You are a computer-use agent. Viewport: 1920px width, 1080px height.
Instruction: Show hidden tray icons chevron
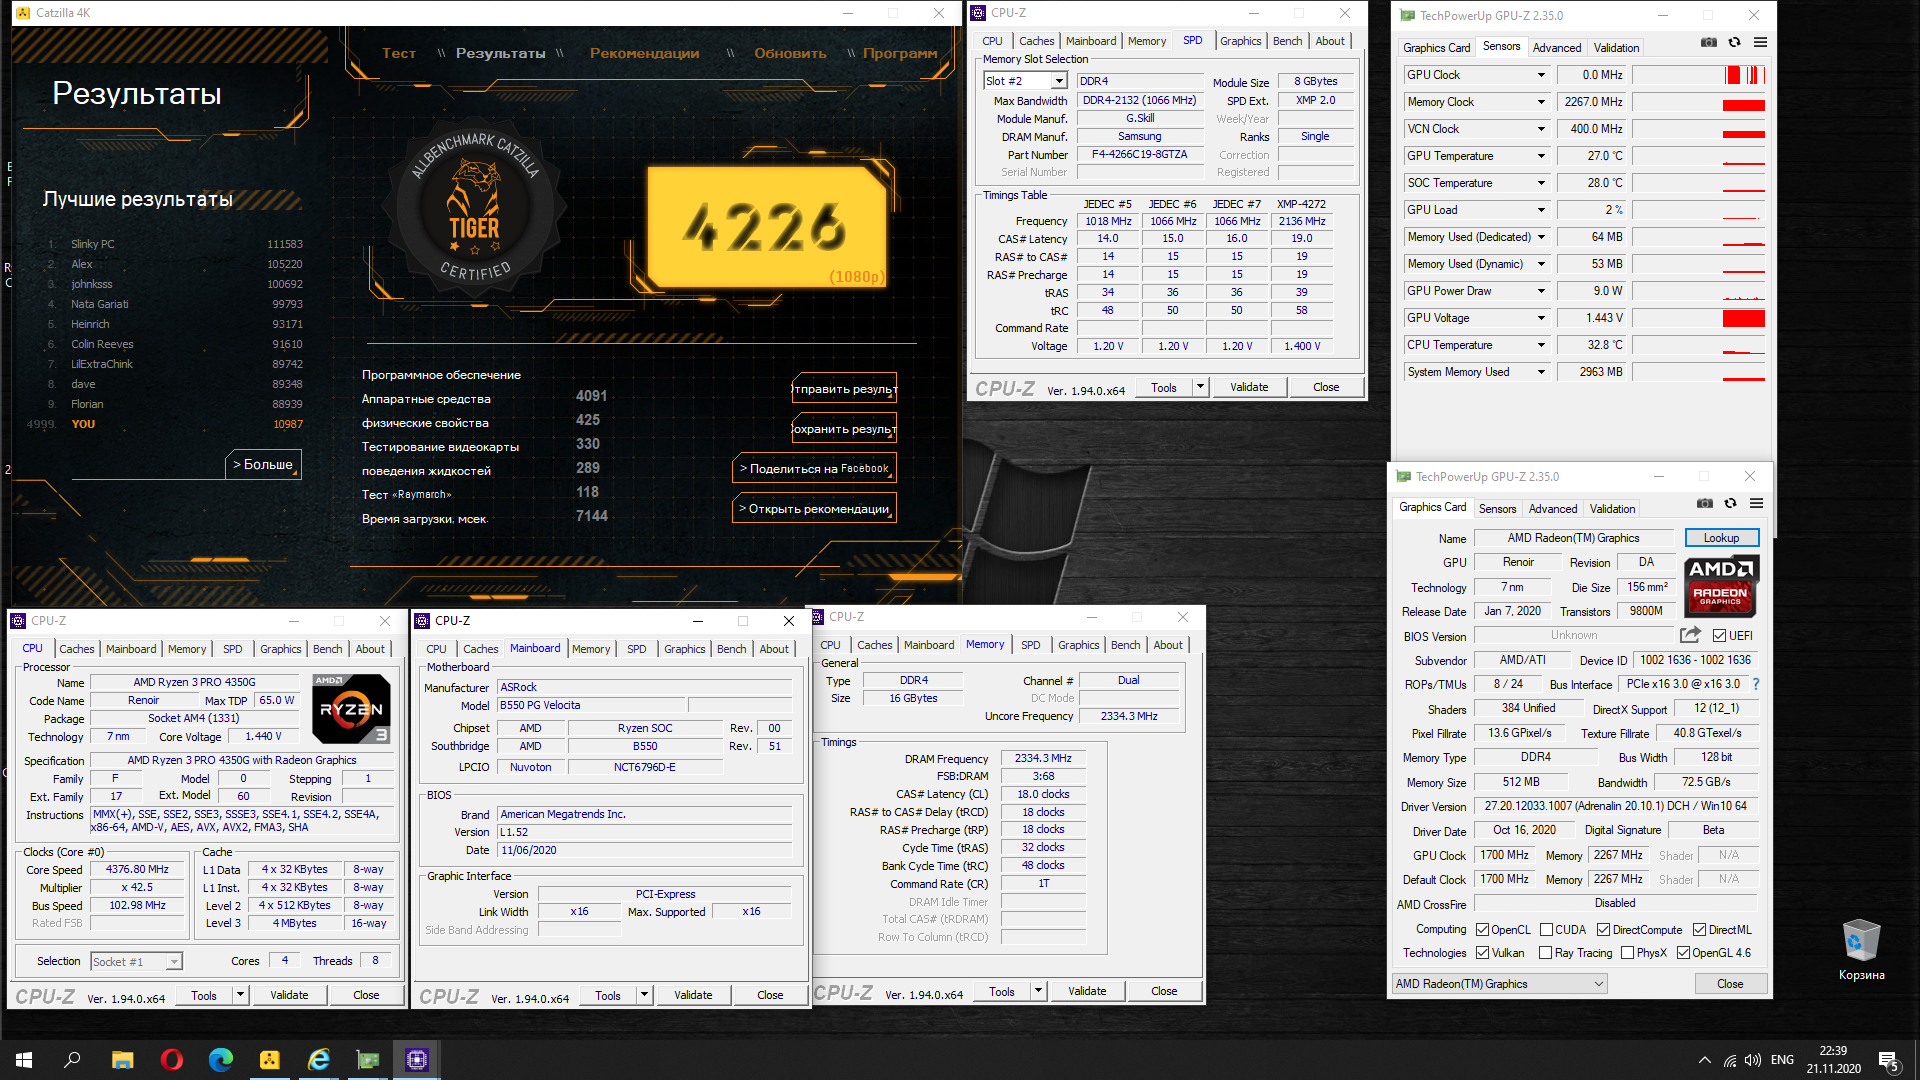click(1704, 1060)
